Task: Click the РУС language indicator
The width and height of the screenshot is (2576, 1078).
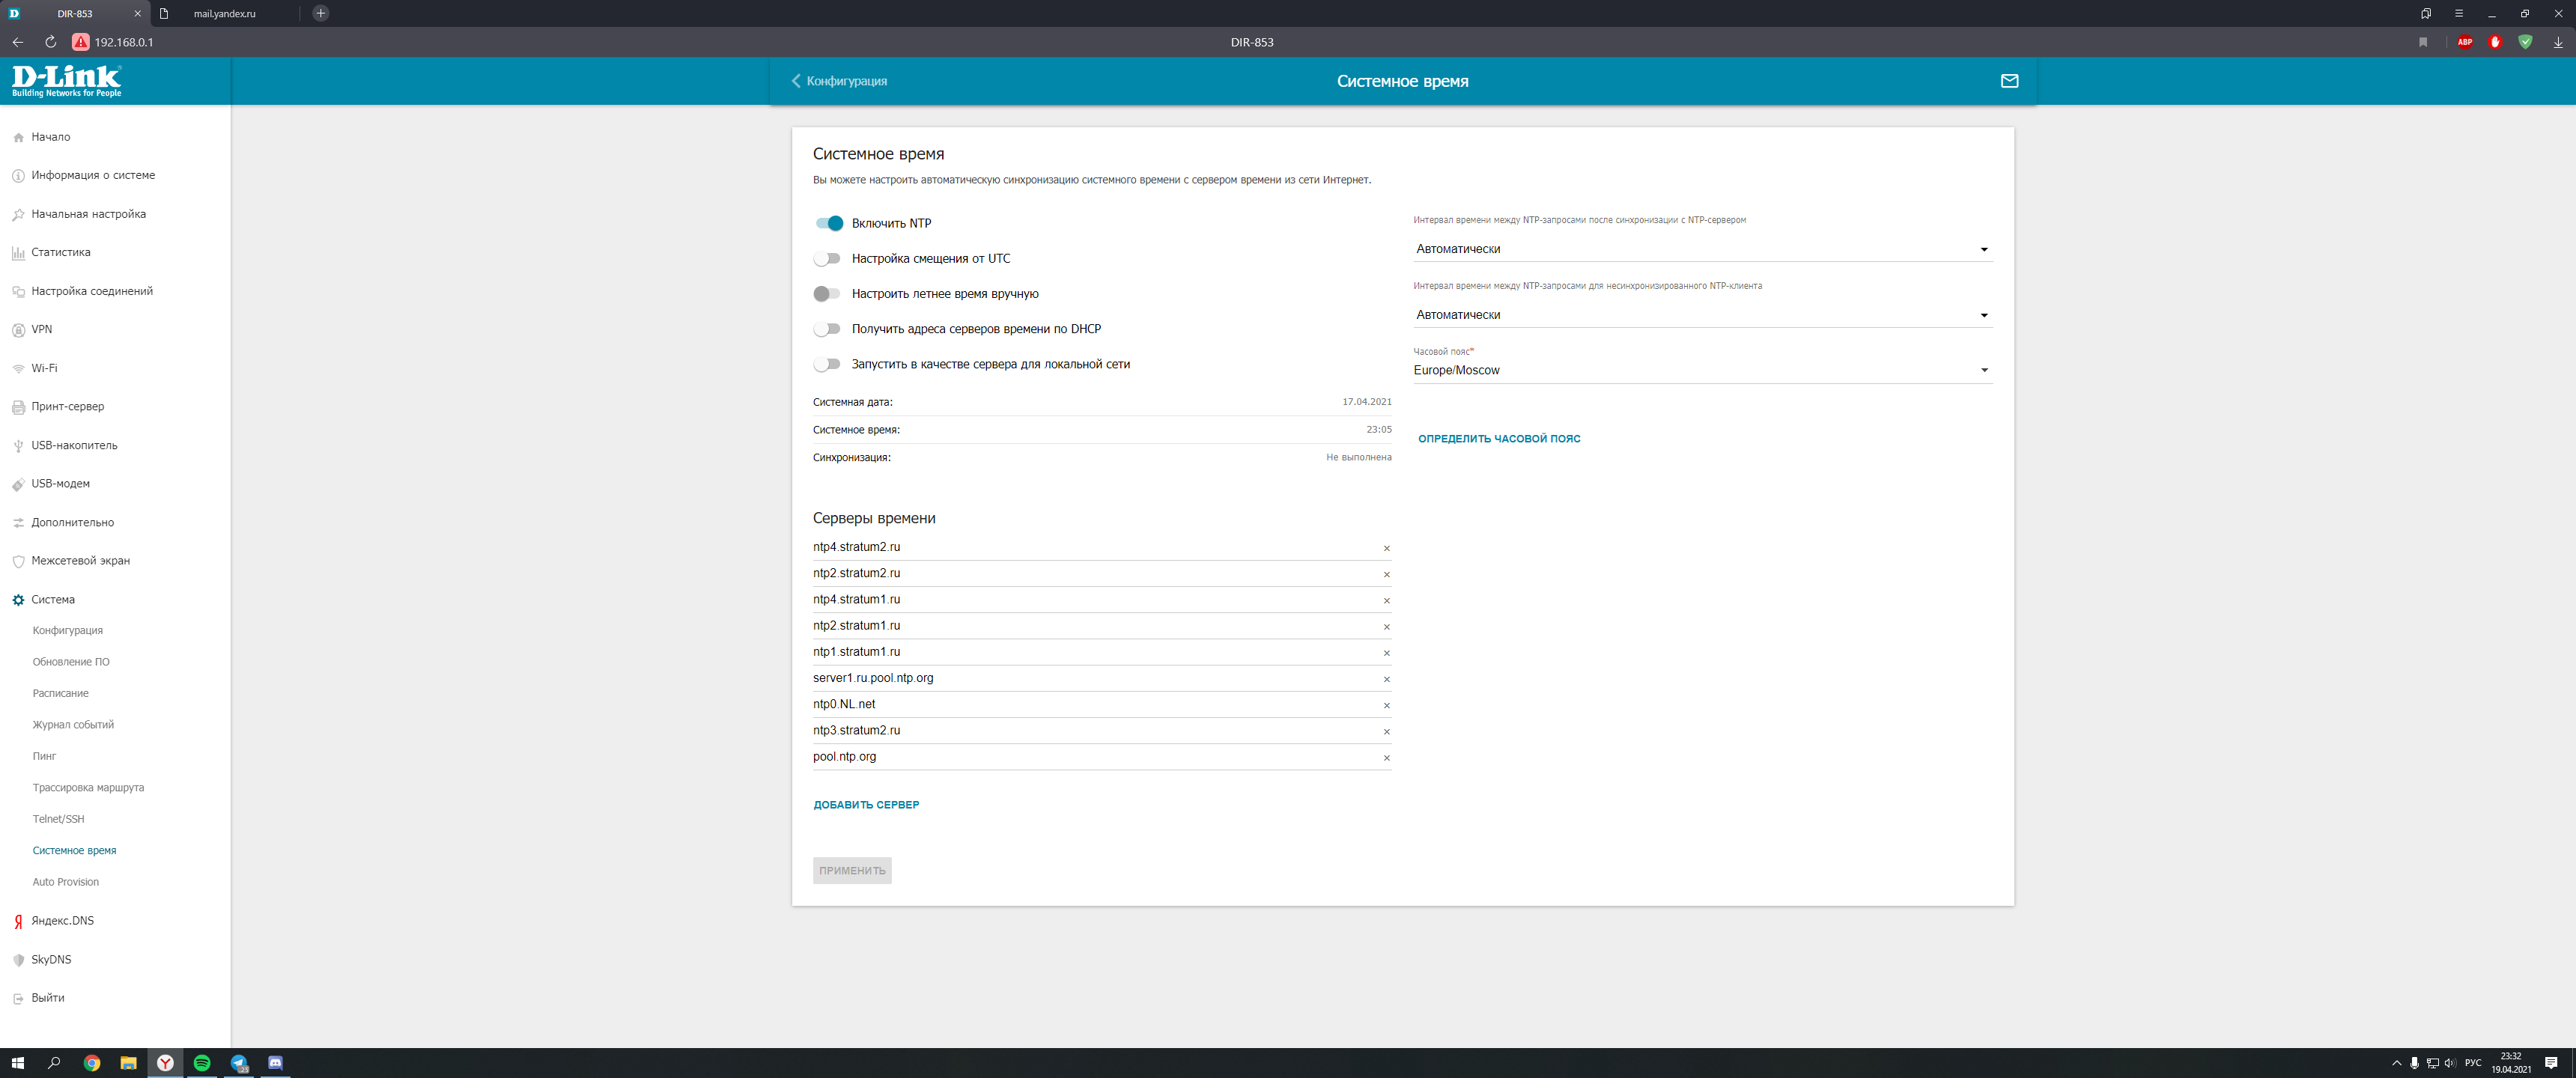Action: pos(2473,1063)
